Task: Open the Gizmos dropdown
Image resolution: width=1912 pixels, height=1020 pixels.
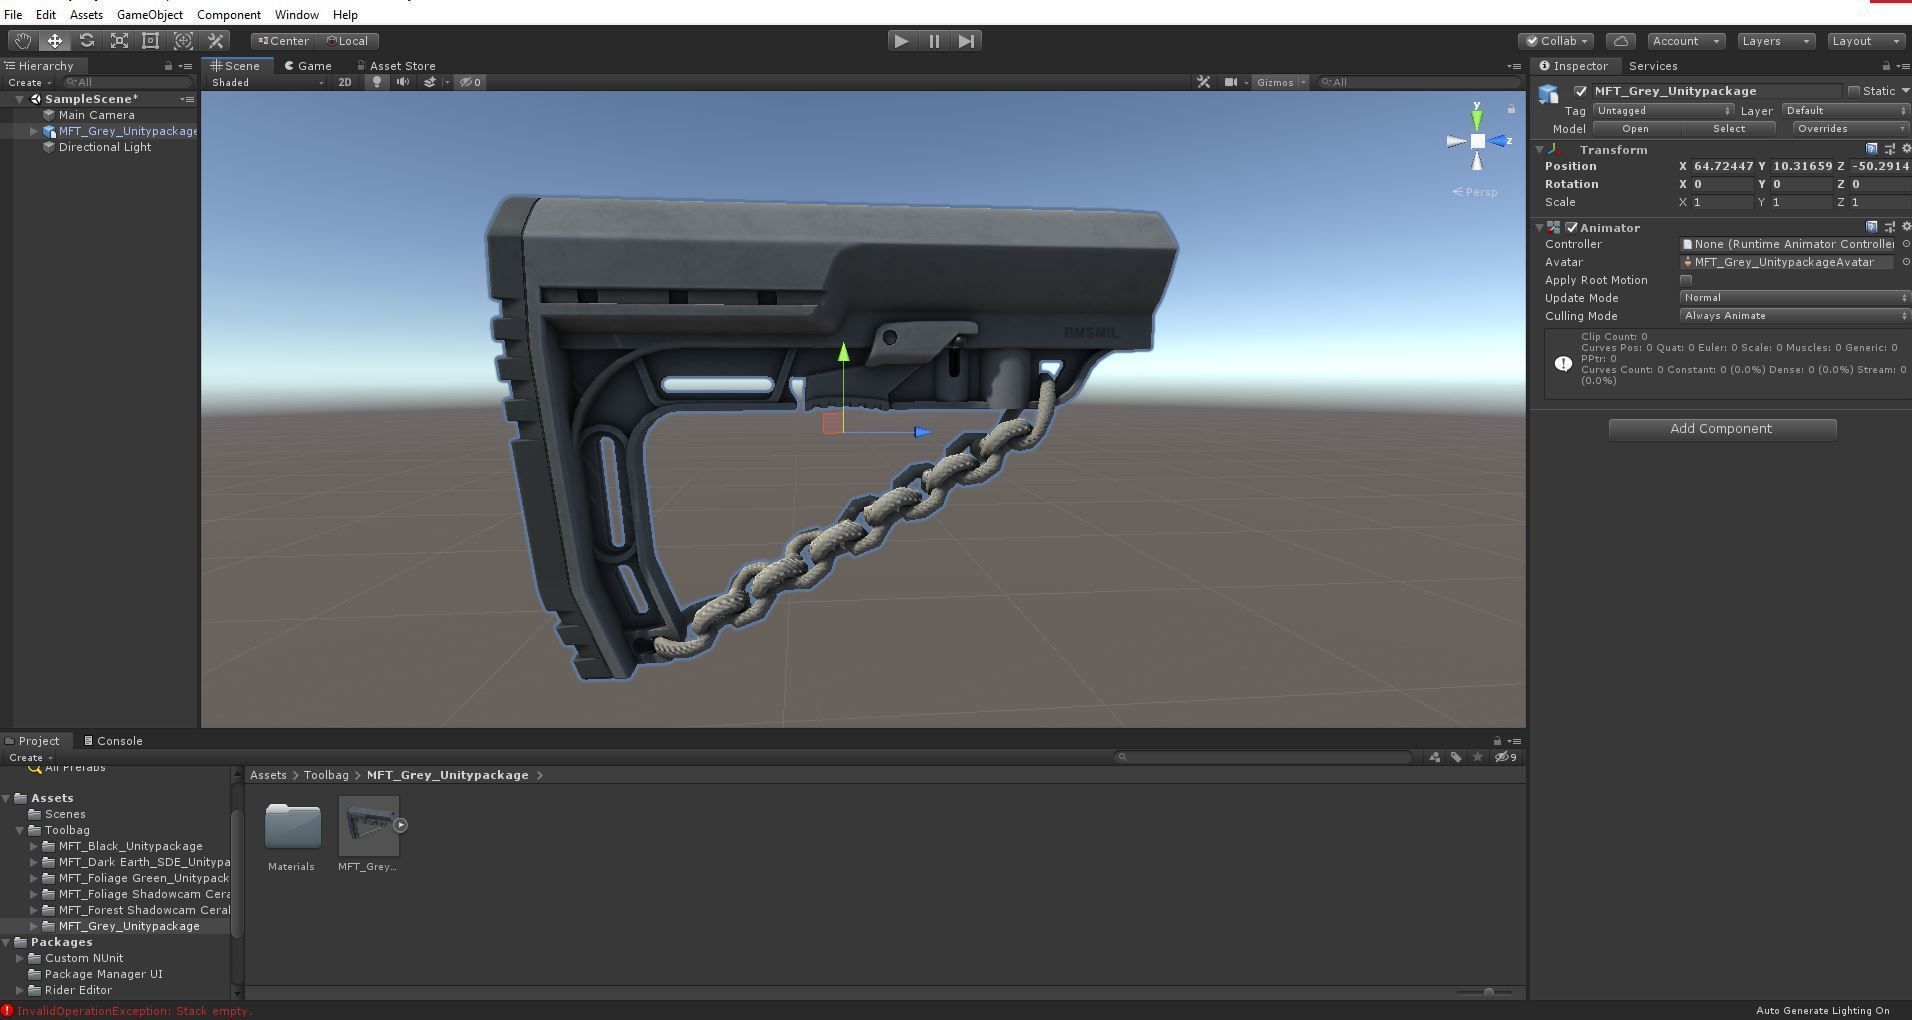Action: coord(1280,82)
